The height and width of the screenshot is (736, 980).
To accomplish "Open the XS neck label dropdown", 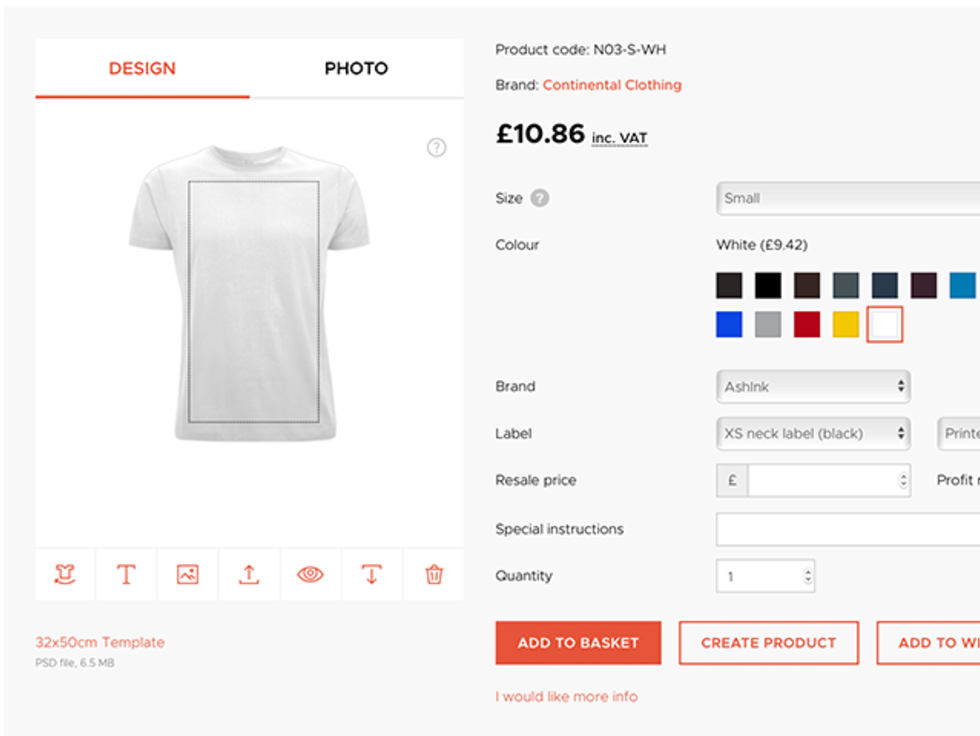I will (812, 433).
